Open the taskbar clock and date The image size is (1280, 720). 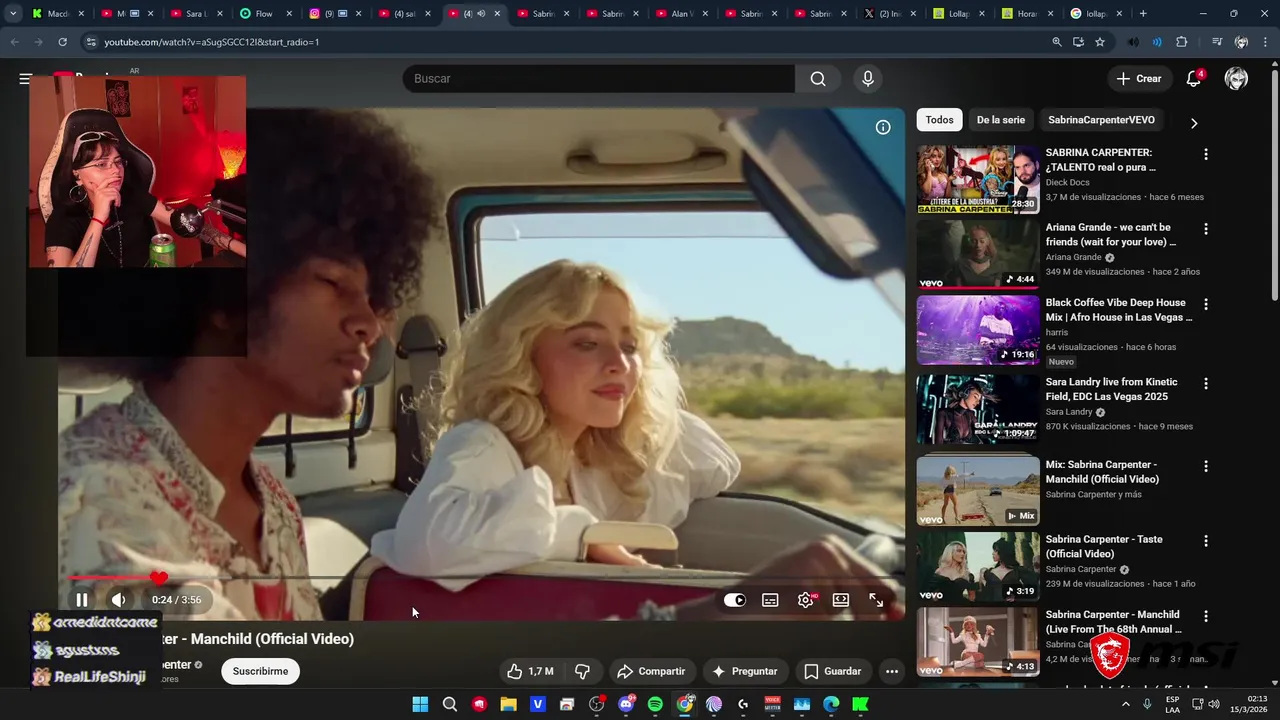pos(1248,704)
